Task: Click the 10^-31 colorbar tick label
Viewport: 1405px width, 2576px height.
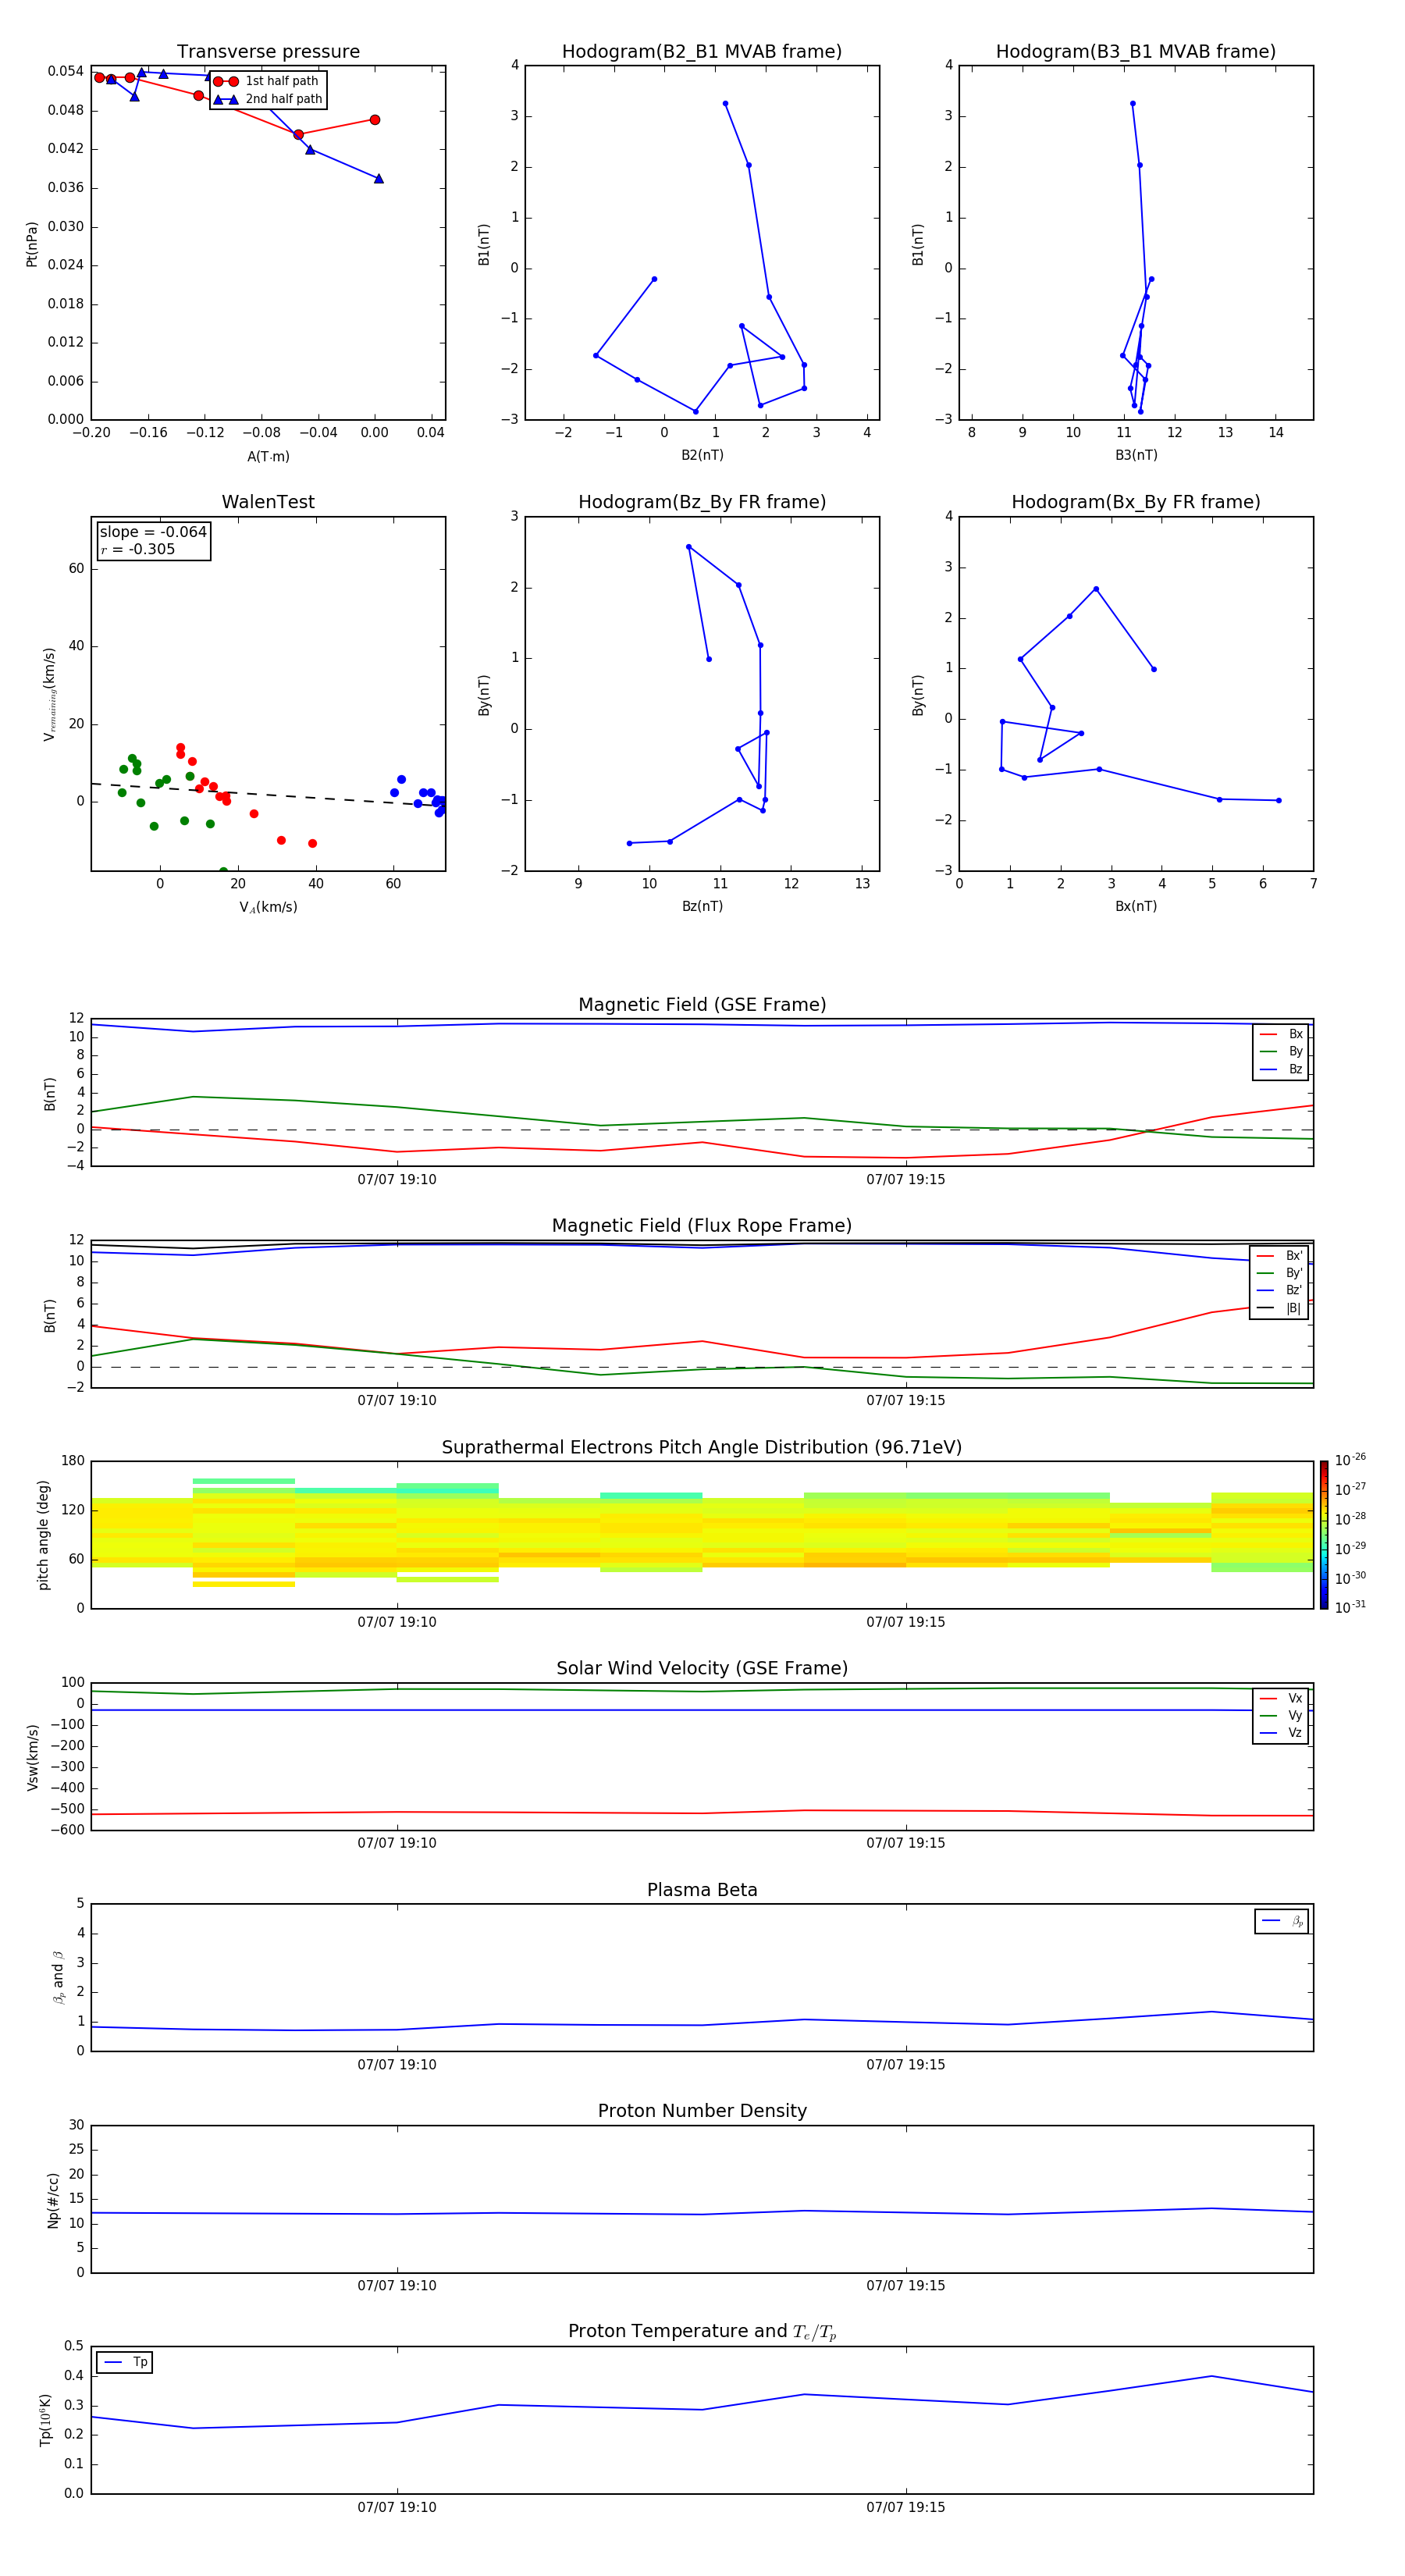Action: 1350,1607
